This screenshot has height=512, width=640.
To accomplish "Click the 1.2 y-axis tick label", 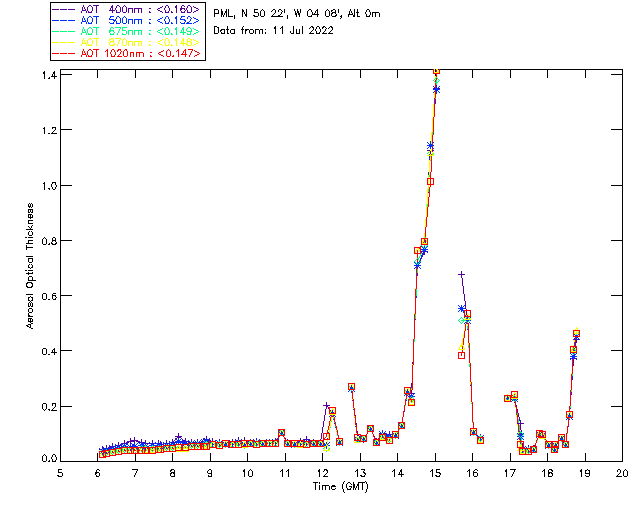I will [49, 130].
